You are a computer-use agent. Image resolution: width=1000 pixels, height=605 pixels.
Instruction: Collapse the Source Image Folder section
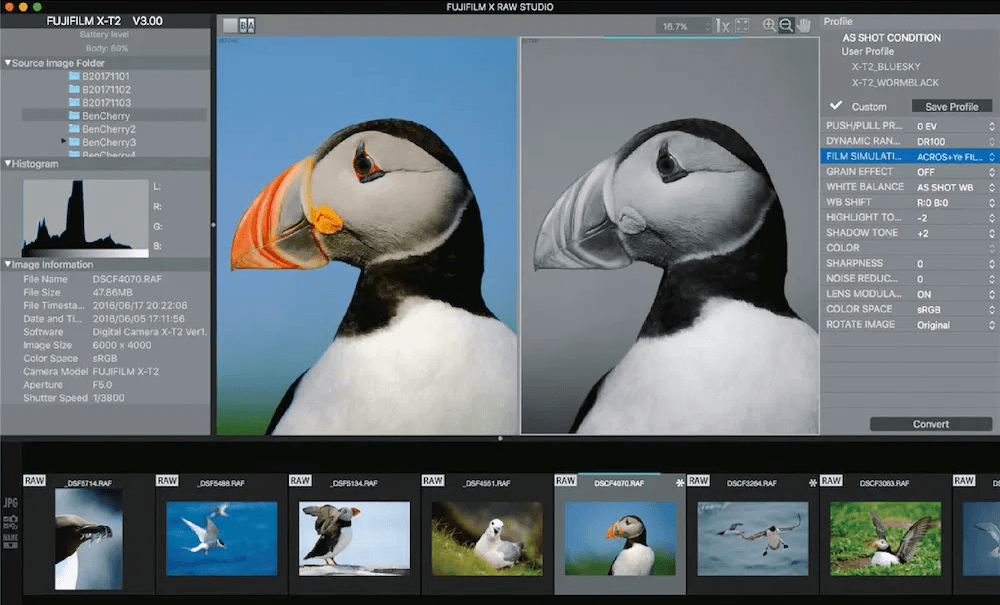(x=8, y=63)
